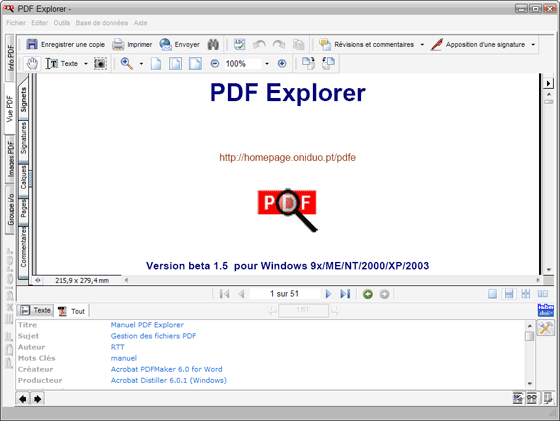Open the Fichier menu
This screenshot has height=421, width=560.
pyautogui.click(x=16, y=23)
